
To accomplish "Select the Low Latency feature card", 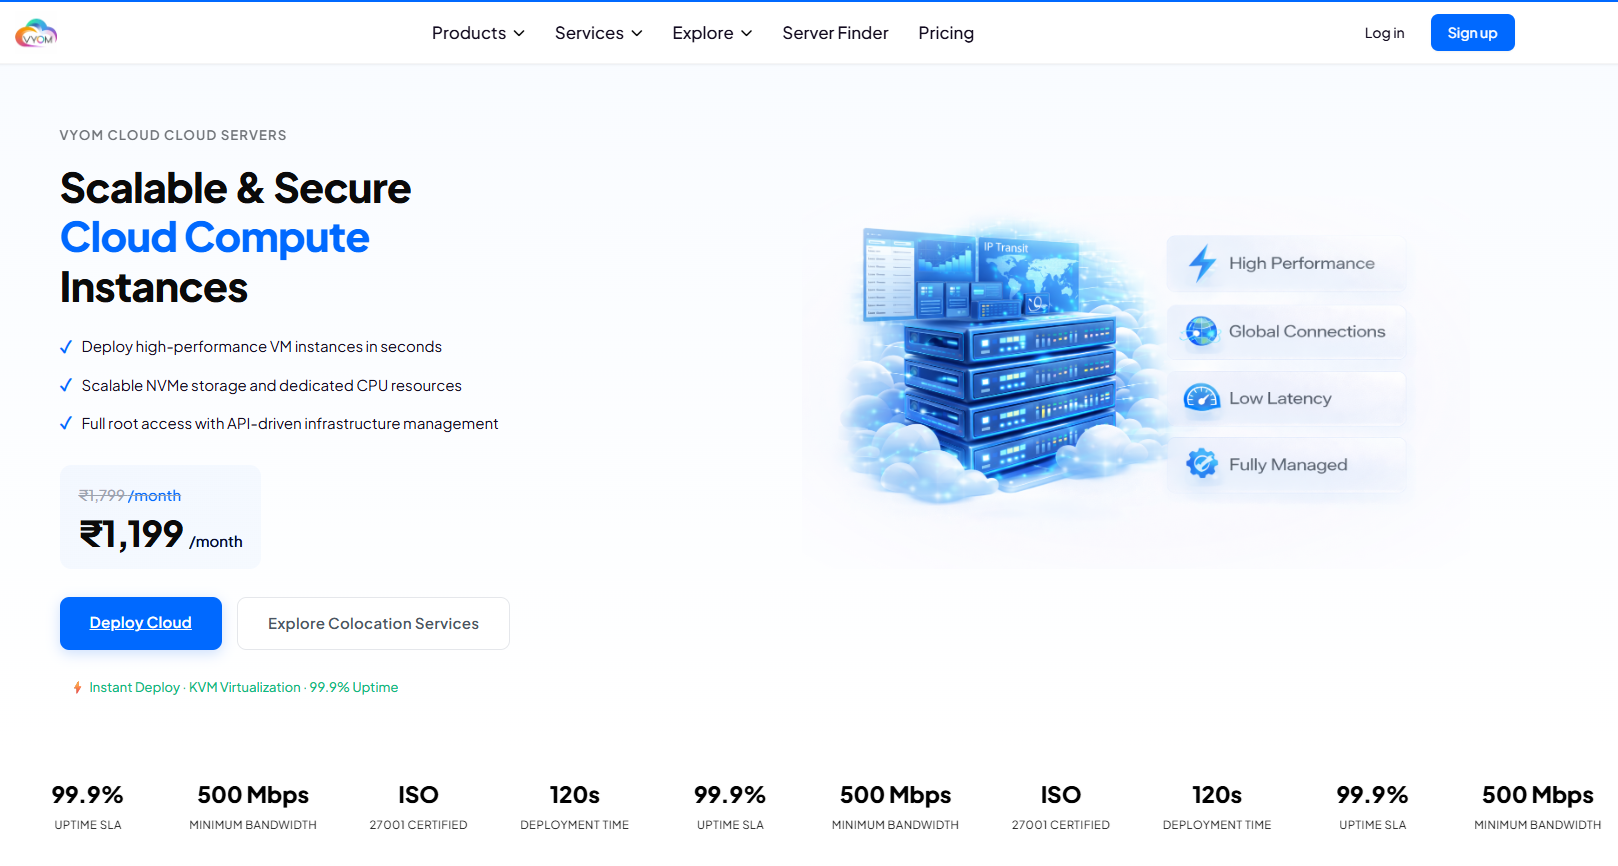I will [x=1286, y=398].
